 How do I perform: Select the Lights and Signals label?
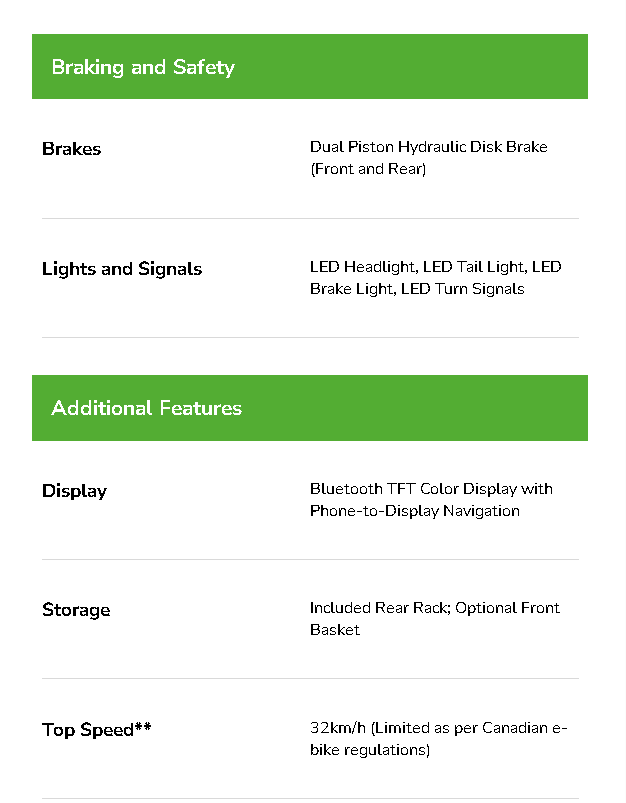[x=122, y=269]
